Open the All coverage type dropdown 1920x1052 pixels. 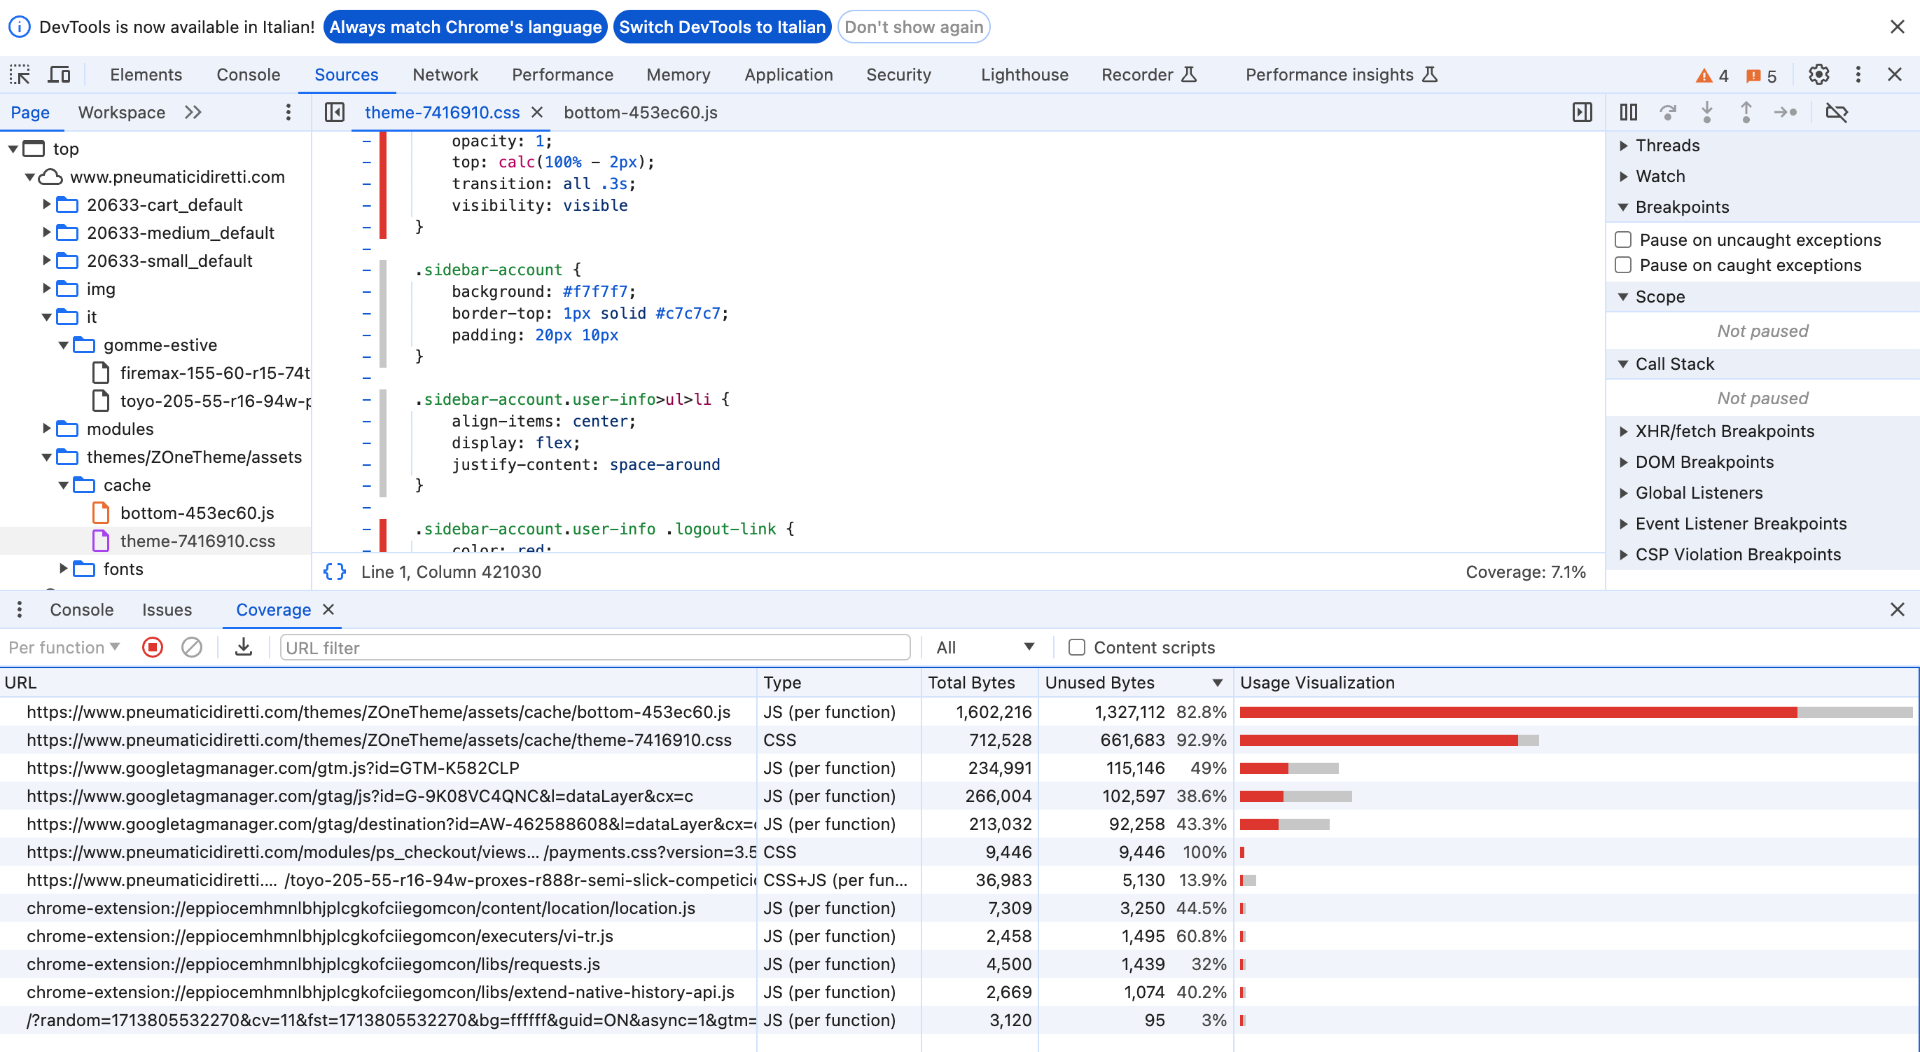984,648
